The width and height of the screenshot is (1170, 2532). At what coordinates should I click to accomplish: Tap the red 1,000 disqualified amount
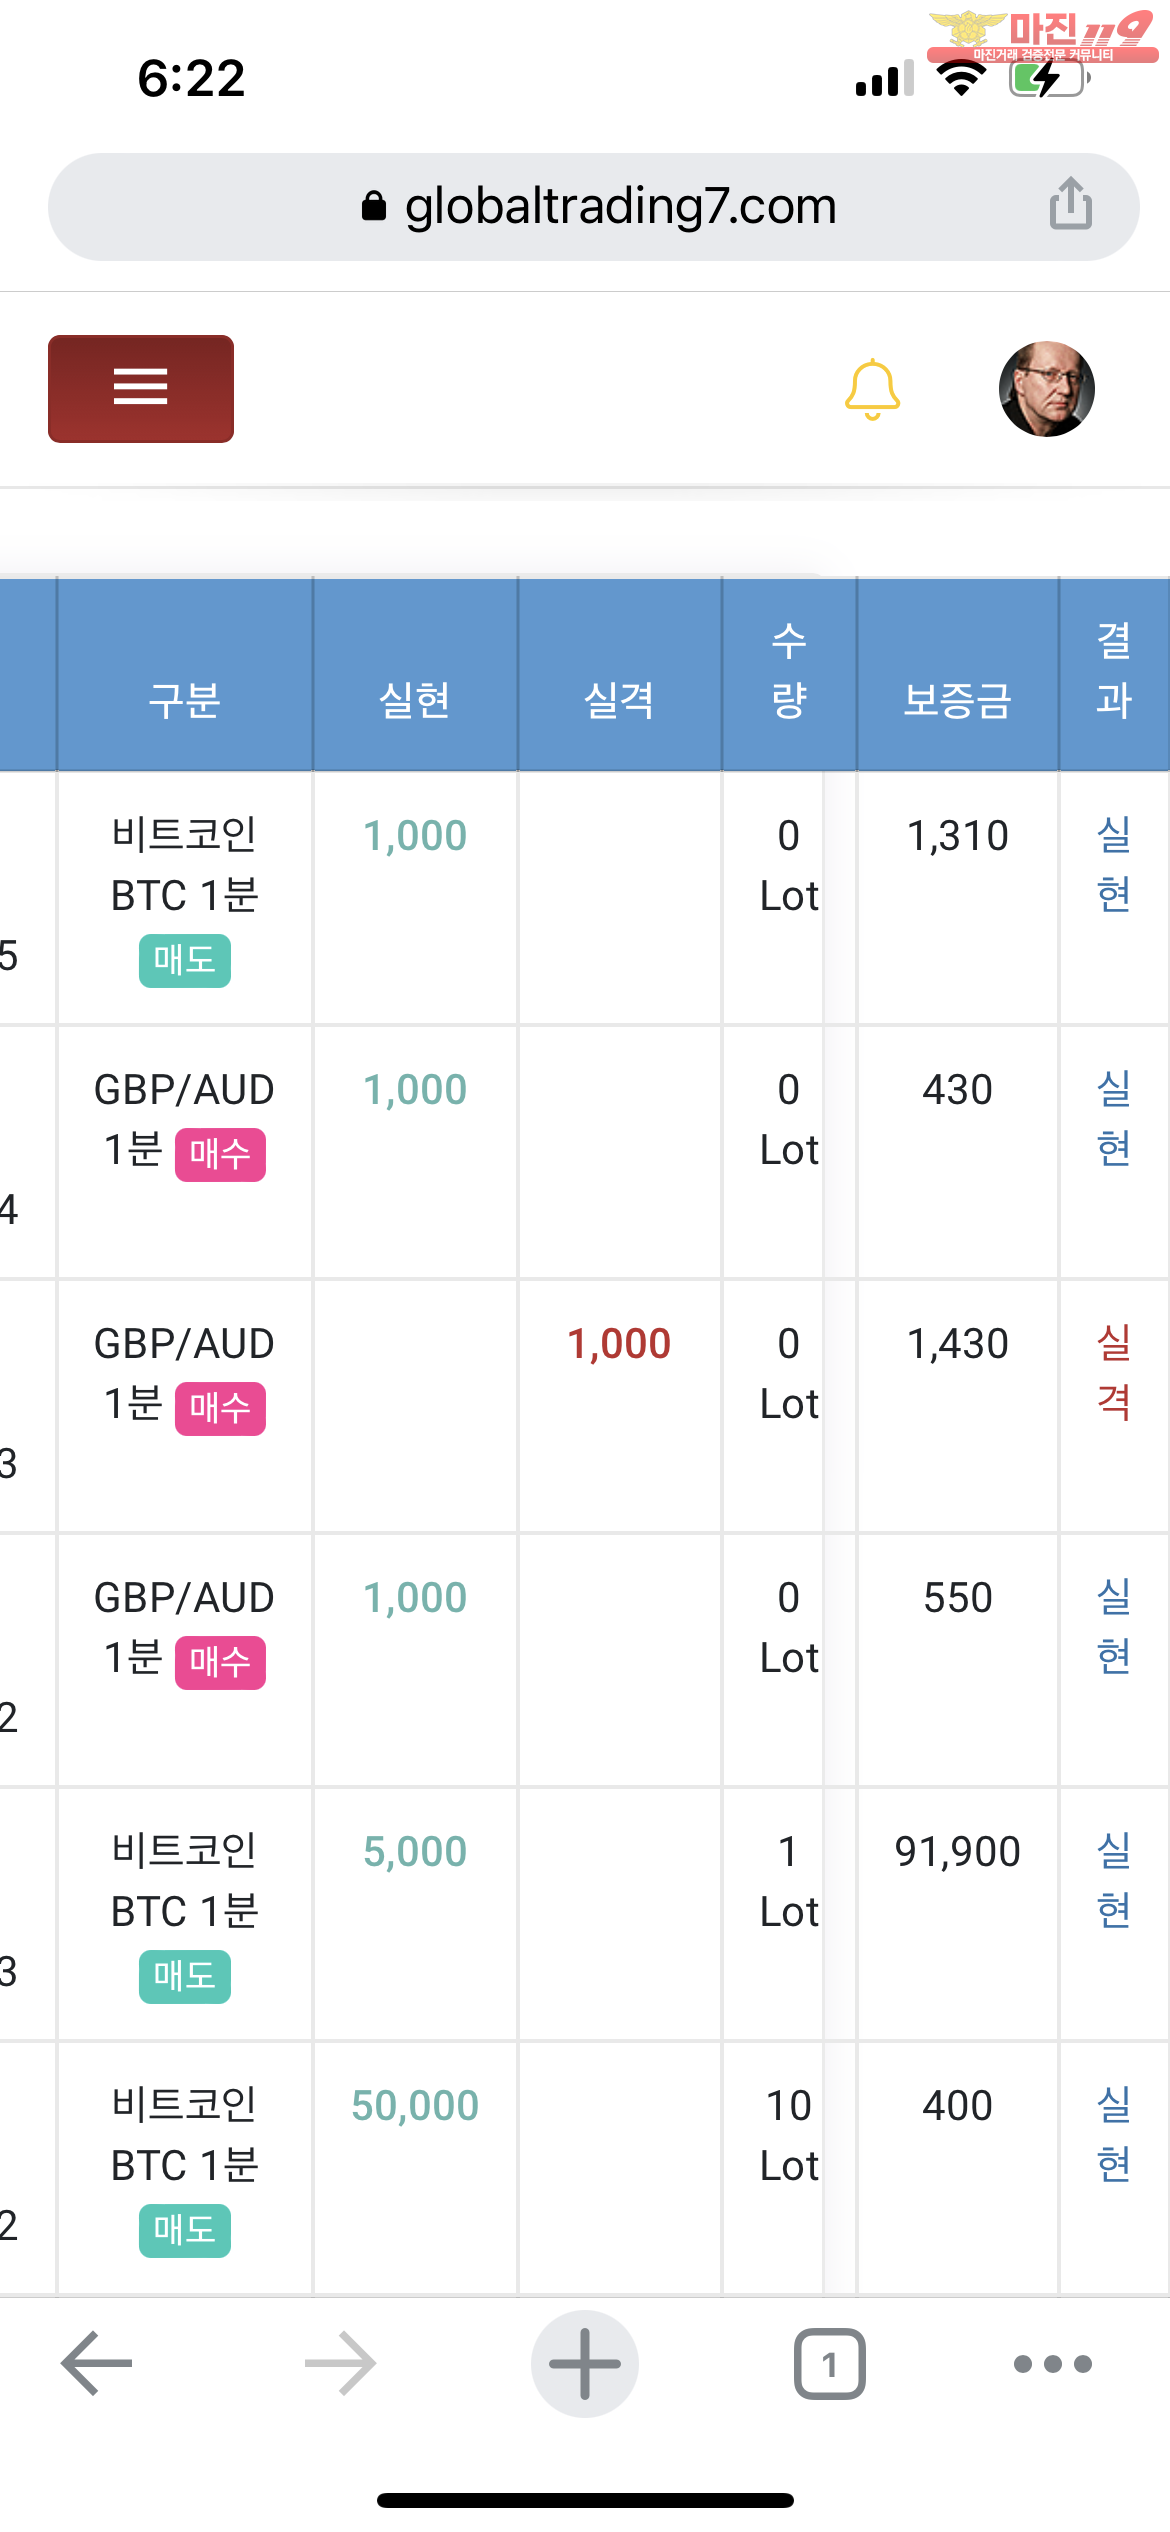[619, 1343]
